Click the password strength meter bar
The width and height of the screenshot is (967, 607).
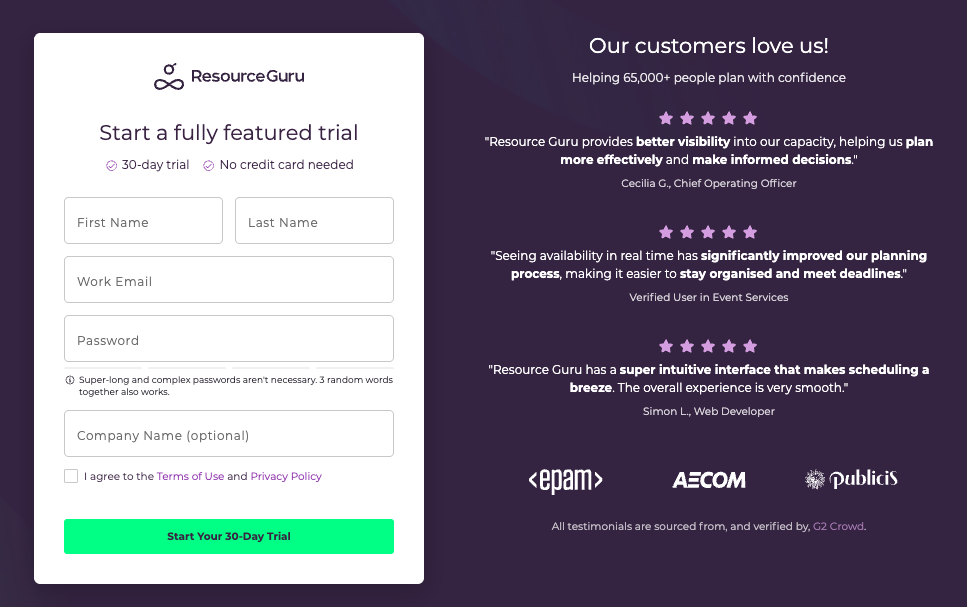click(229, 367)
